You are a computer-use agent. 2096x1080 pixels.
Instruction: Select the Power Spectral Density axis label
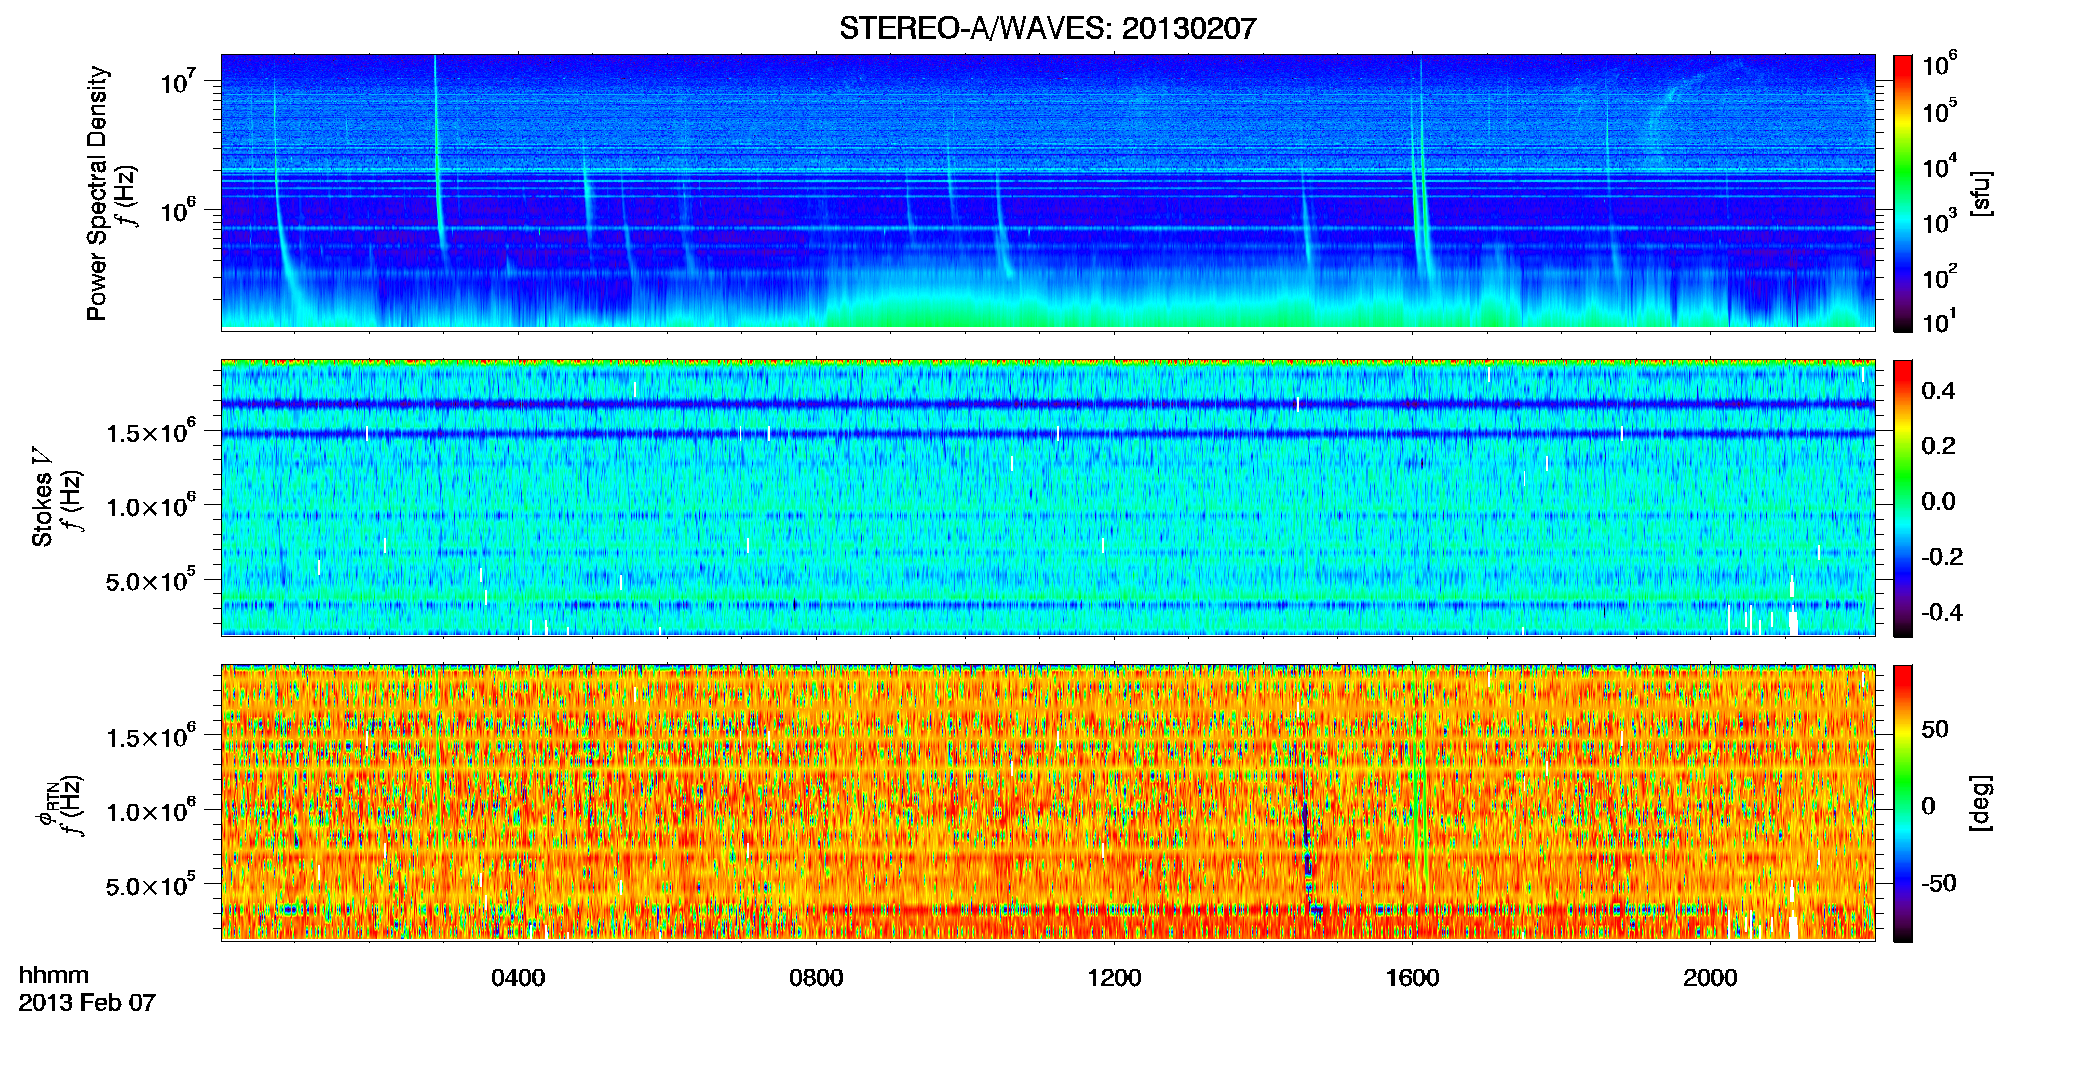click(x=97, y=193)
